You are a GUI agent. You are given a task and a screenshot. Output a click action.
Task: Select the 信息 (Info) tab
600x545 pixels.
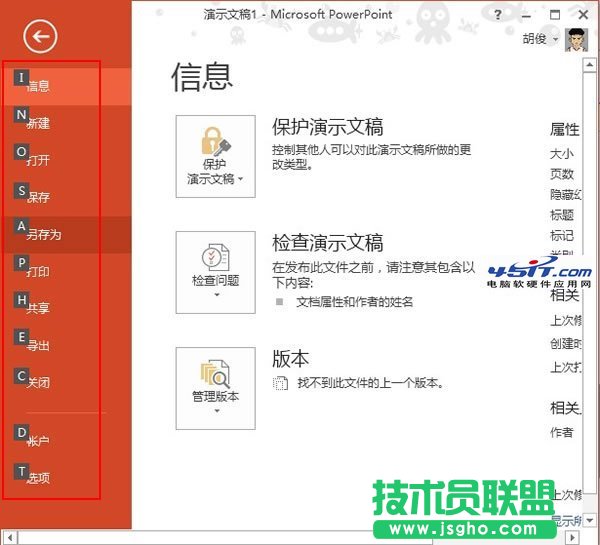(x=40, y=86)
